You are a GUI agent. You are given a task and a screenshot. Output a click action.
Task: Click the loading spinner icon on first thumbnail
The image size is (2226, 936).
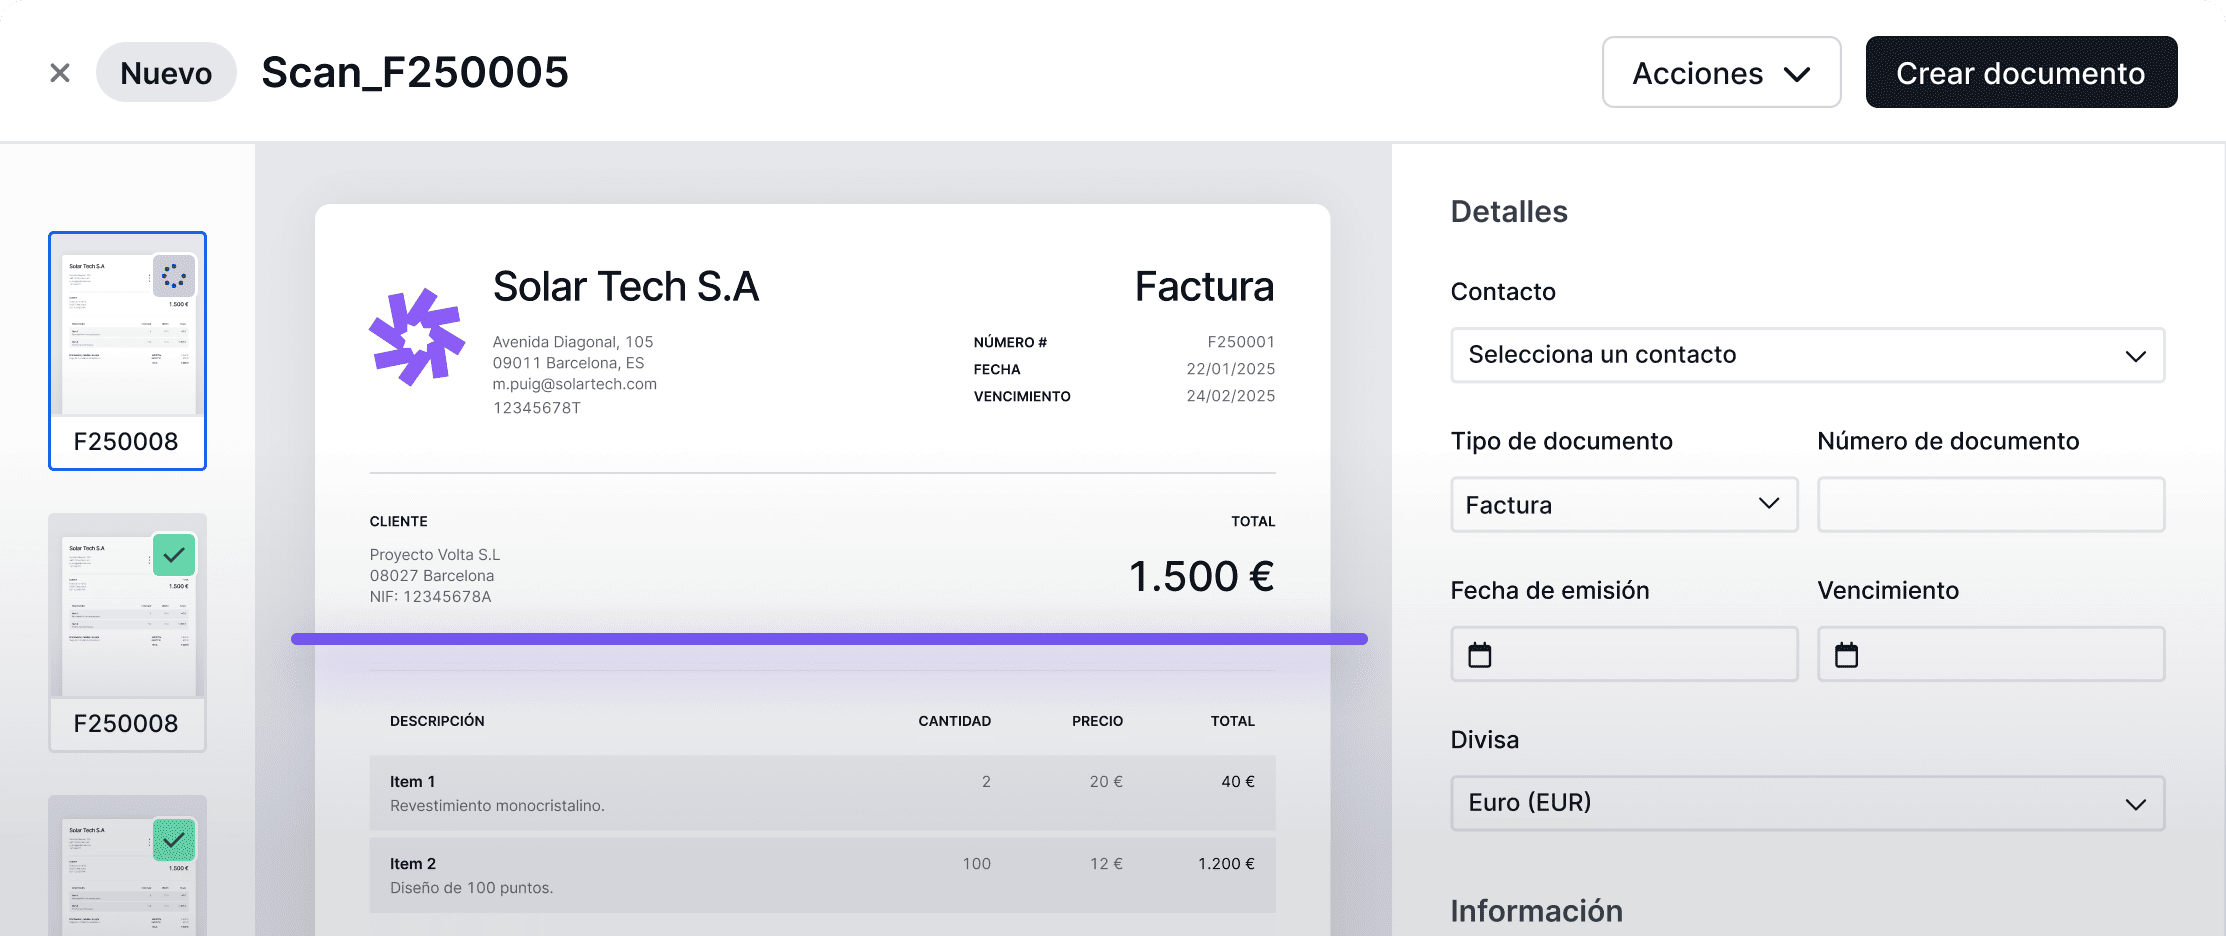pos(174,276)
